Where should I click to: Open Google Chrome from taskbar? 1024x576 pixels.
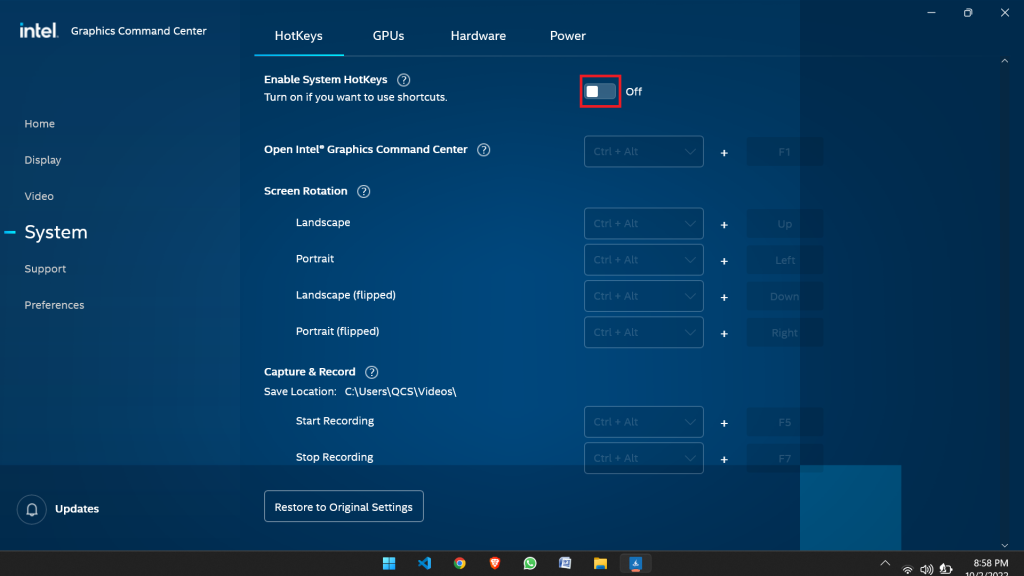click(x=460, y=564)
